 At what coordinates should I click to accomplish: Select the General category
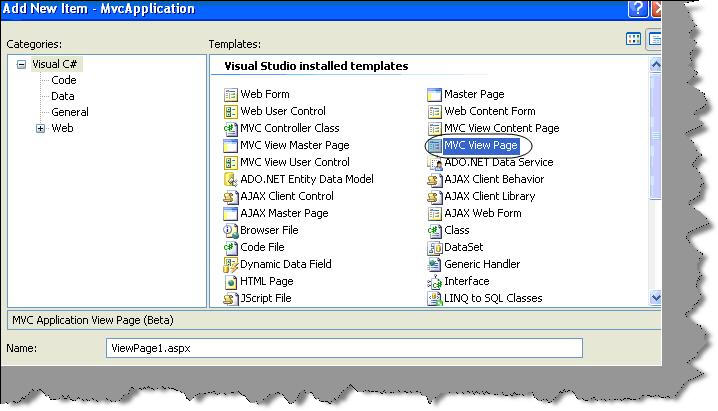click(x=70, y=112)
